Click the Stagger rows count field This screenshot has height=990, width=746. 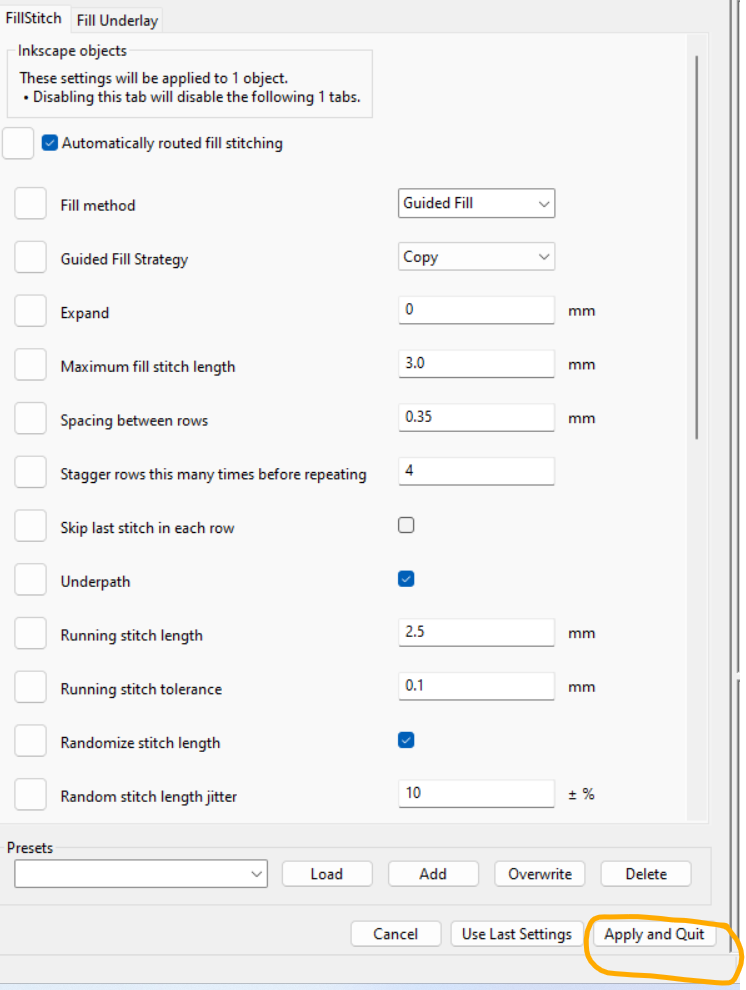coord(477,471)
